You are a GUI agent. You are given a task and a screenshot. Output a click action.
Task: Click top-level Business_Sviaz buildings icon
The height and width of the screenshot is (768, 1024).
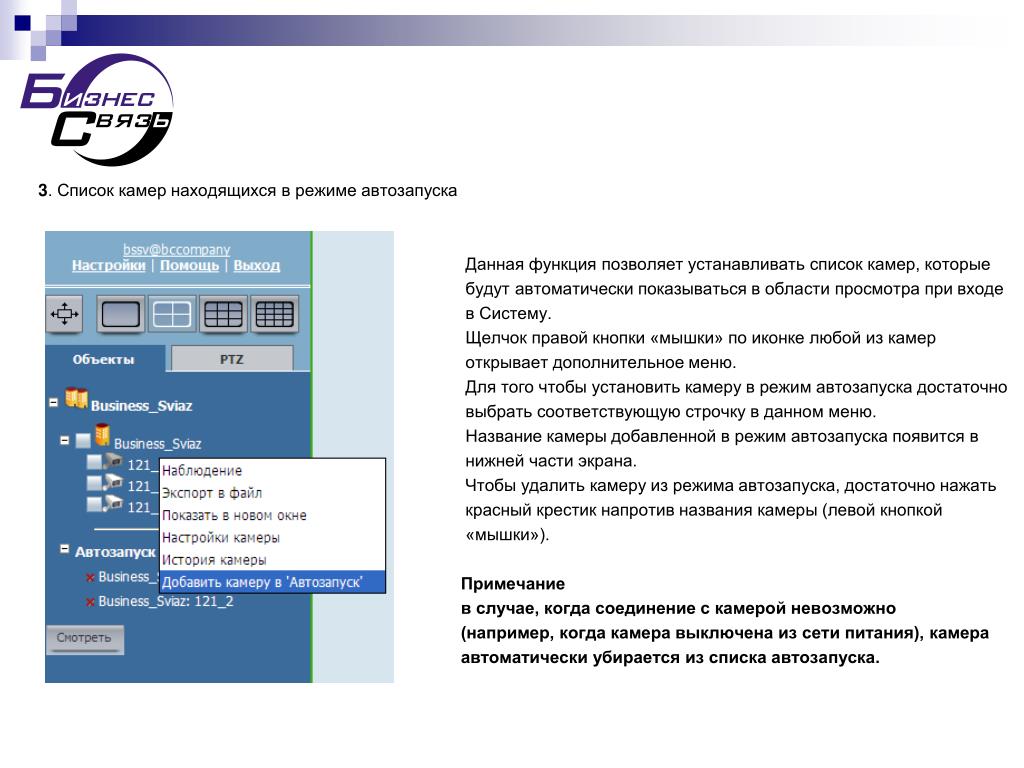click(x=76, y=398)
